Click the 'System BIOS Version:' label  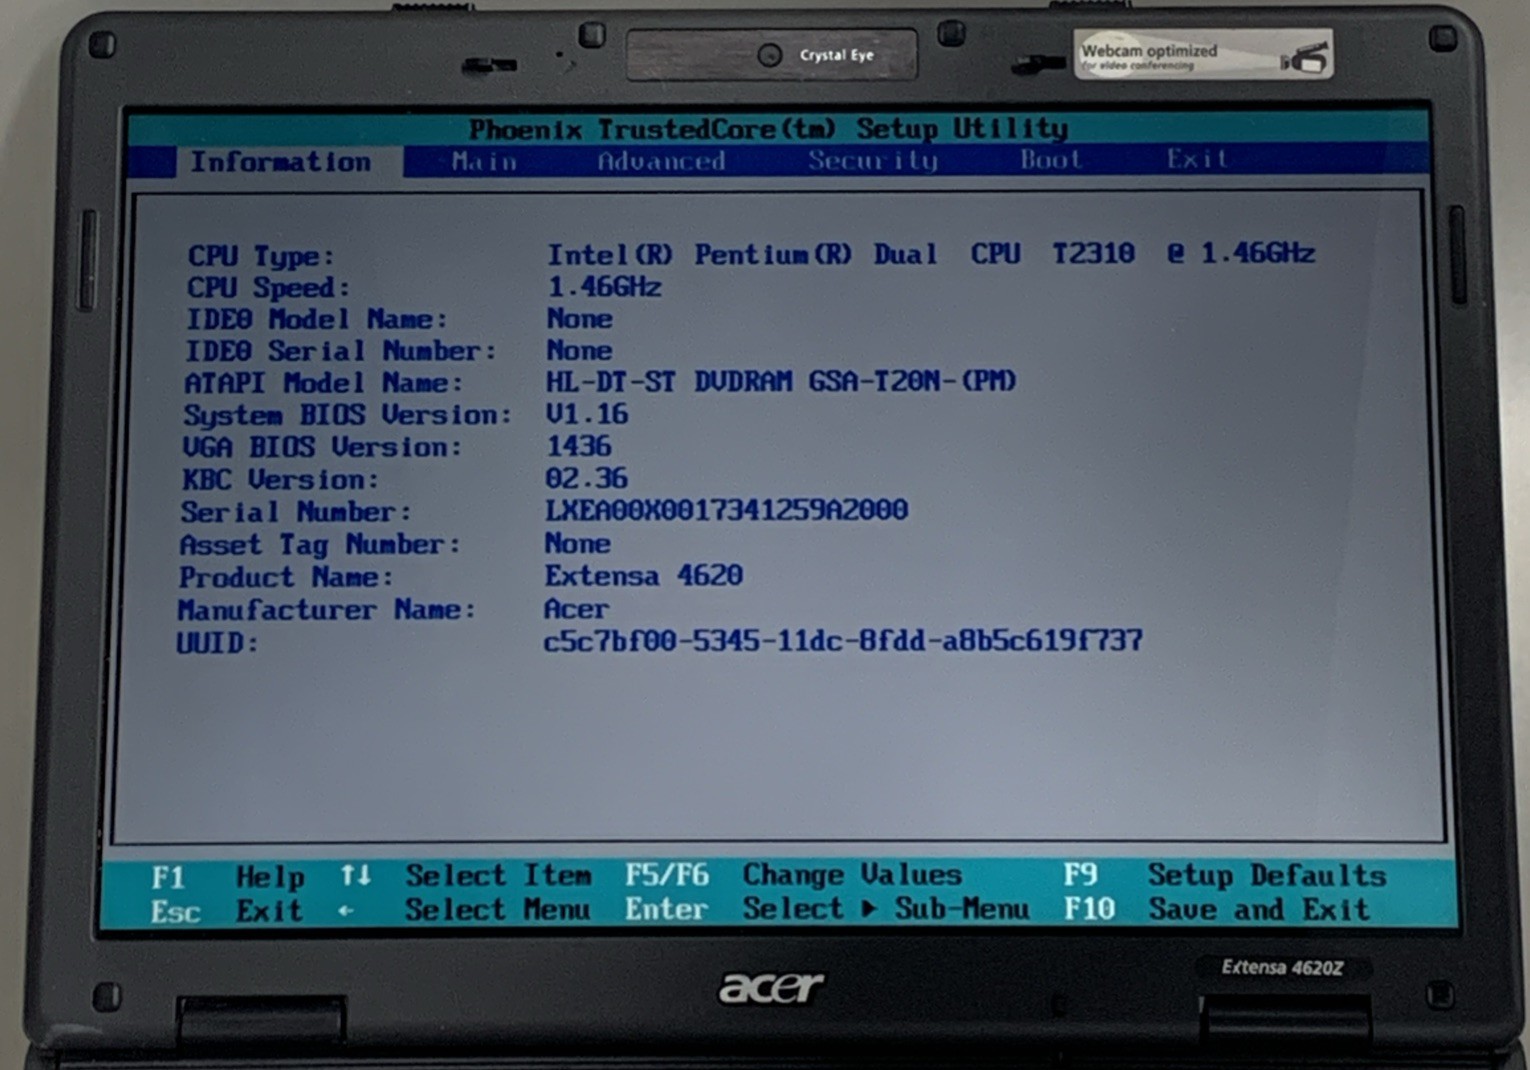pos(348,415)
